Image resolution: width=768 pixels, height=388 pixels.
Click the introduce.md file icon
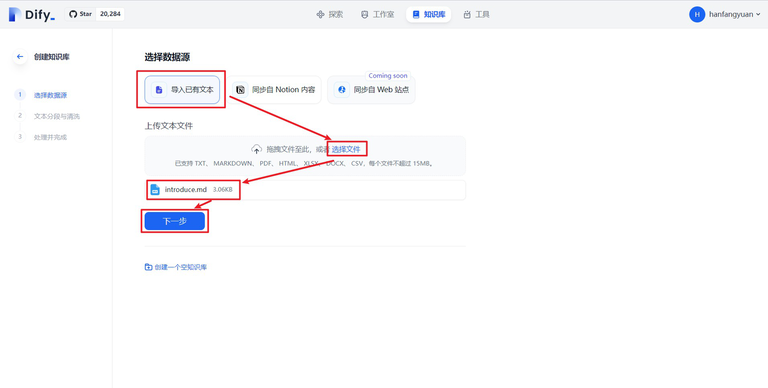point(155,190)
